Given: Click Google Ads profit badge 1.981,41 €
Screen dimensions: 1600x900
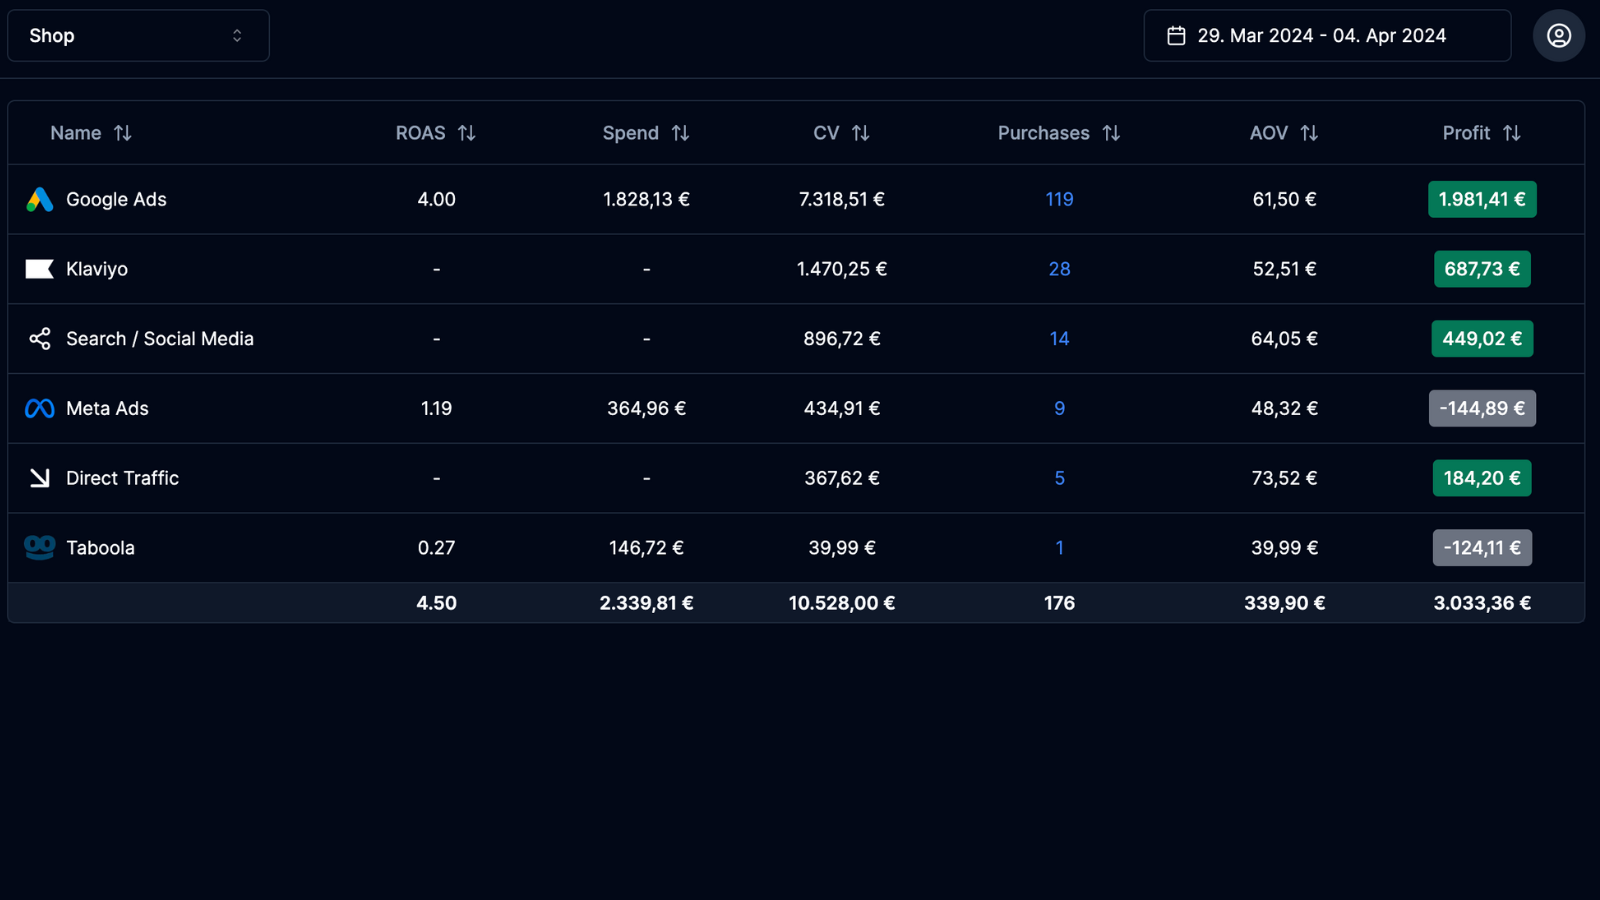Looking at the screenshot, I should 1482,199.
